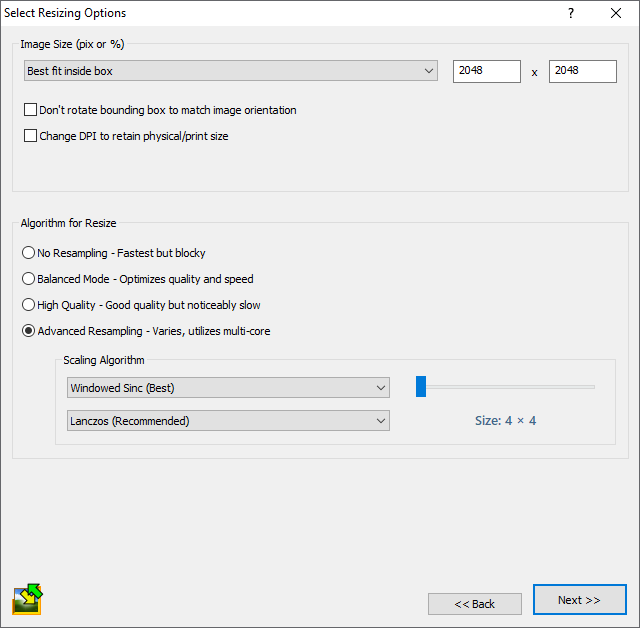Open the Best fit inside box dropdown
Screen dimensions: 640x628
pos(230,71)
